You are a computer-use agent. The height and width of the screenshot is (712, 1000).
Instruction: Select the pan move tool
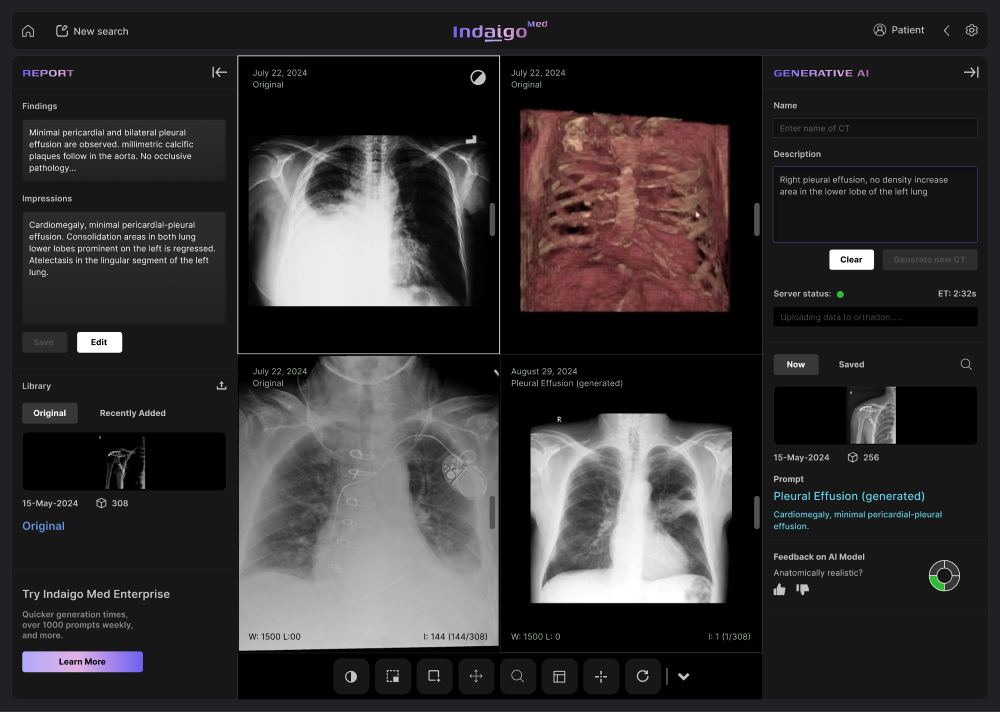[476, 677]
